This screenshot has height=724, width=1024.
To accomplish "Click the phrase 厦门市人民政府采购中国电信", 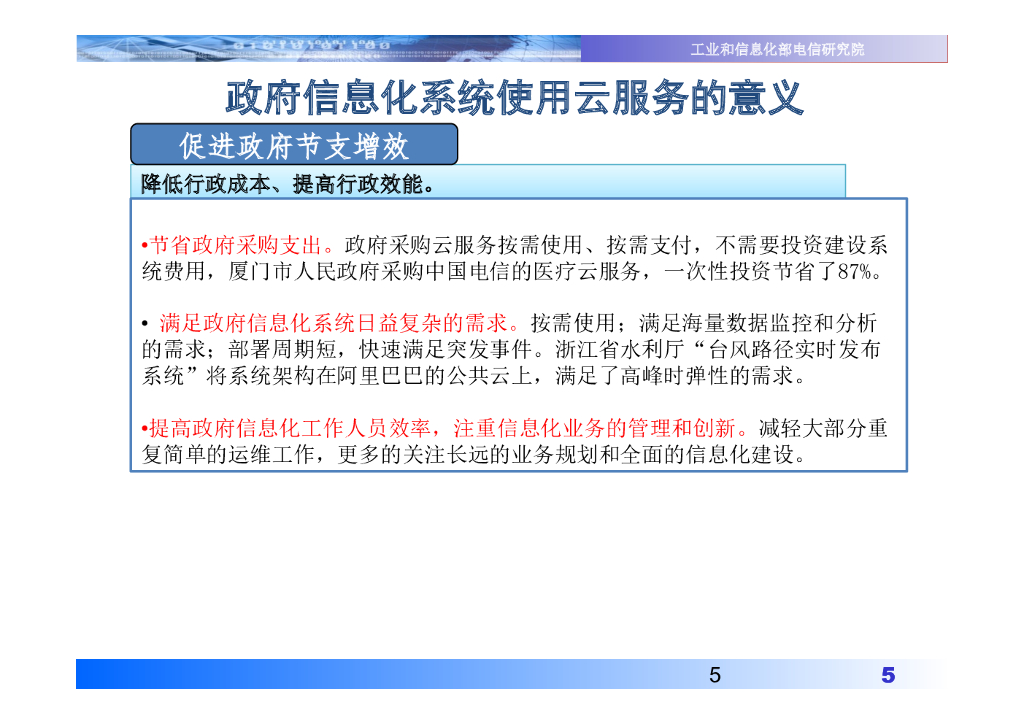I will coord(368,272).
